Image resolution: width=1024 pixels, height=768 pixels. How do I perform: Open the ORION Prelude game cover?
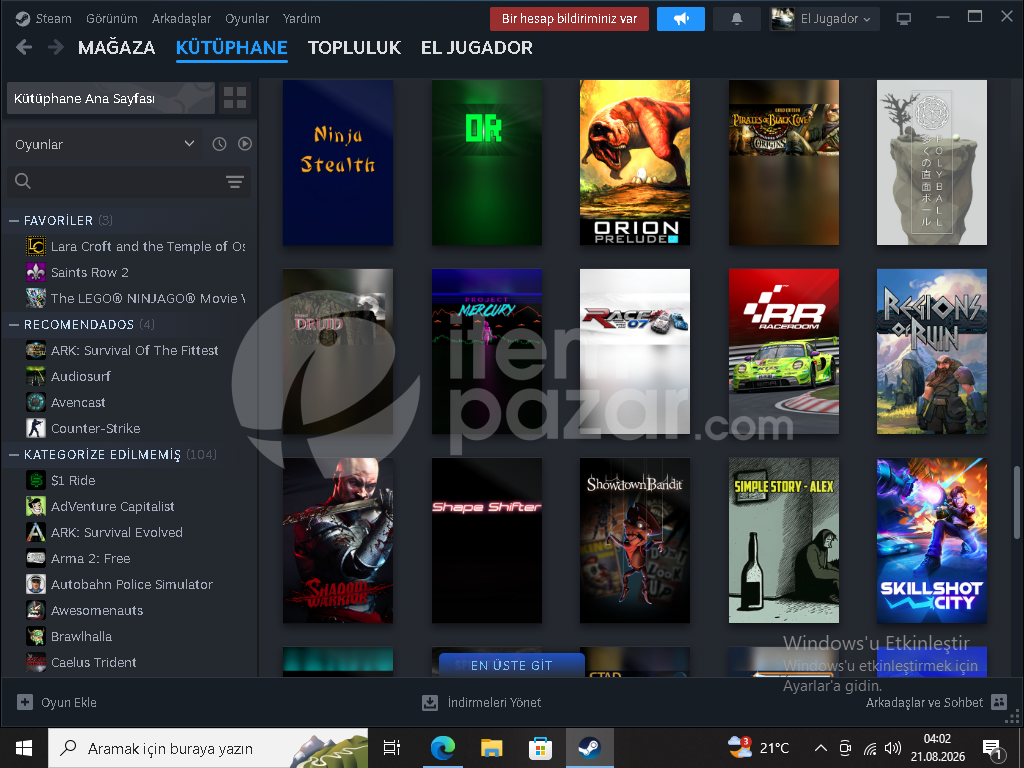[635, 163]
